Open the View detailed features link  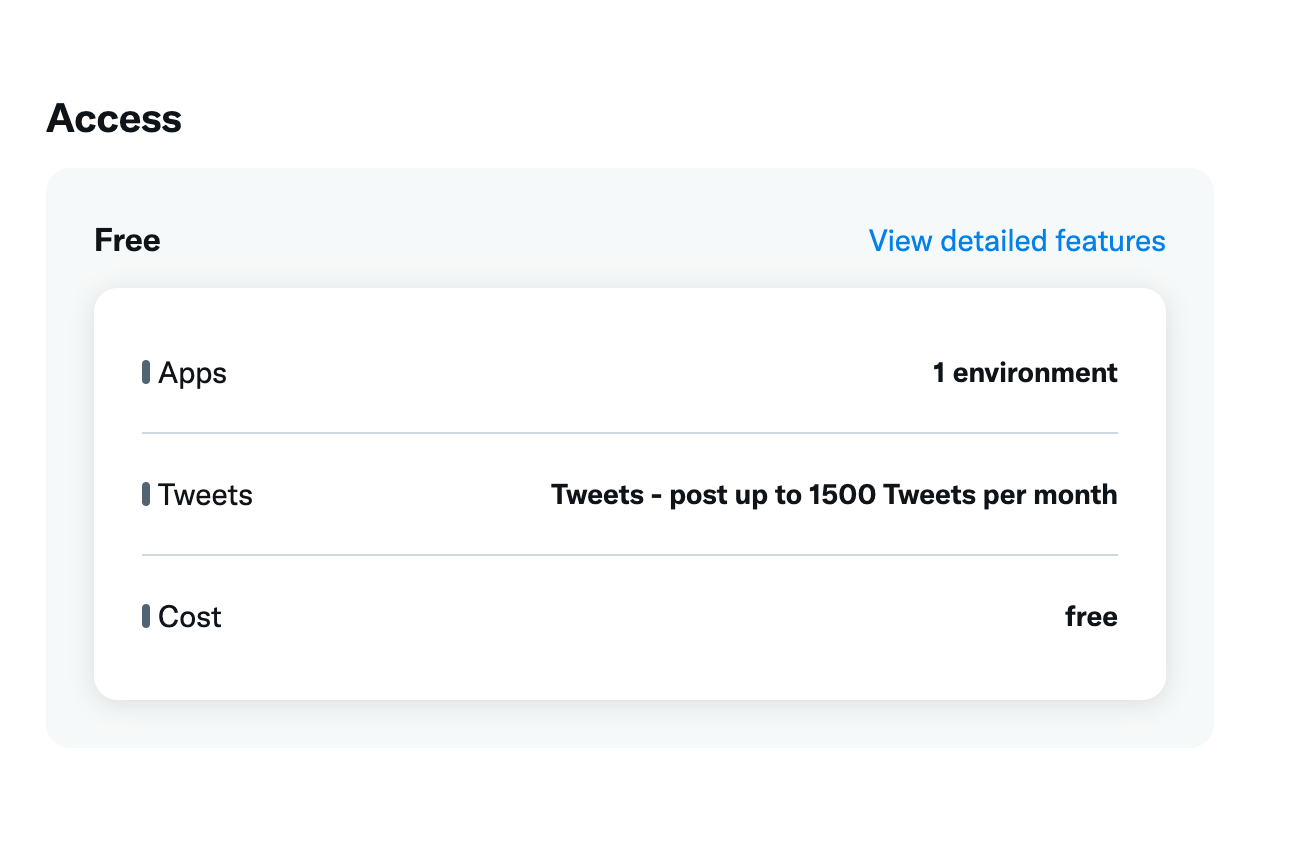pyautogui.click(x=1016, y=241)
